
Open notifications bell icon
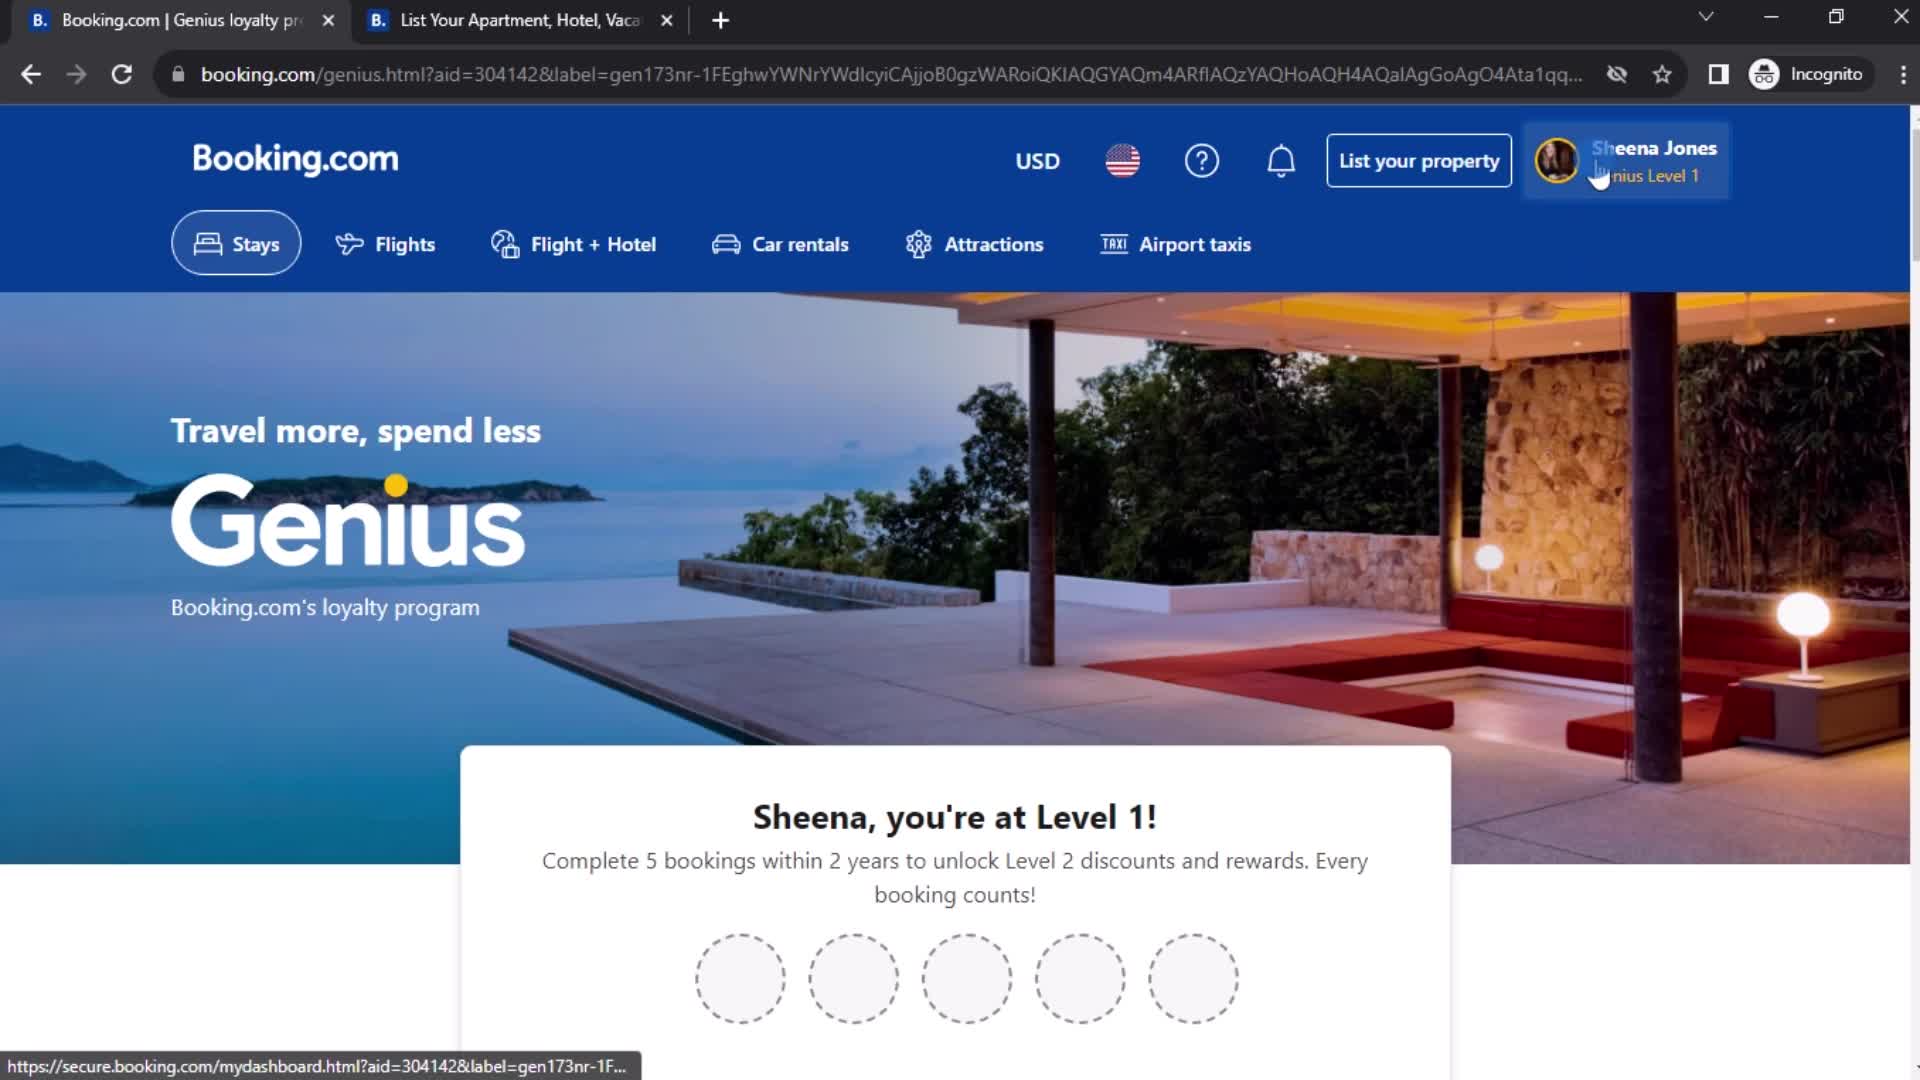click(1281, 161)
